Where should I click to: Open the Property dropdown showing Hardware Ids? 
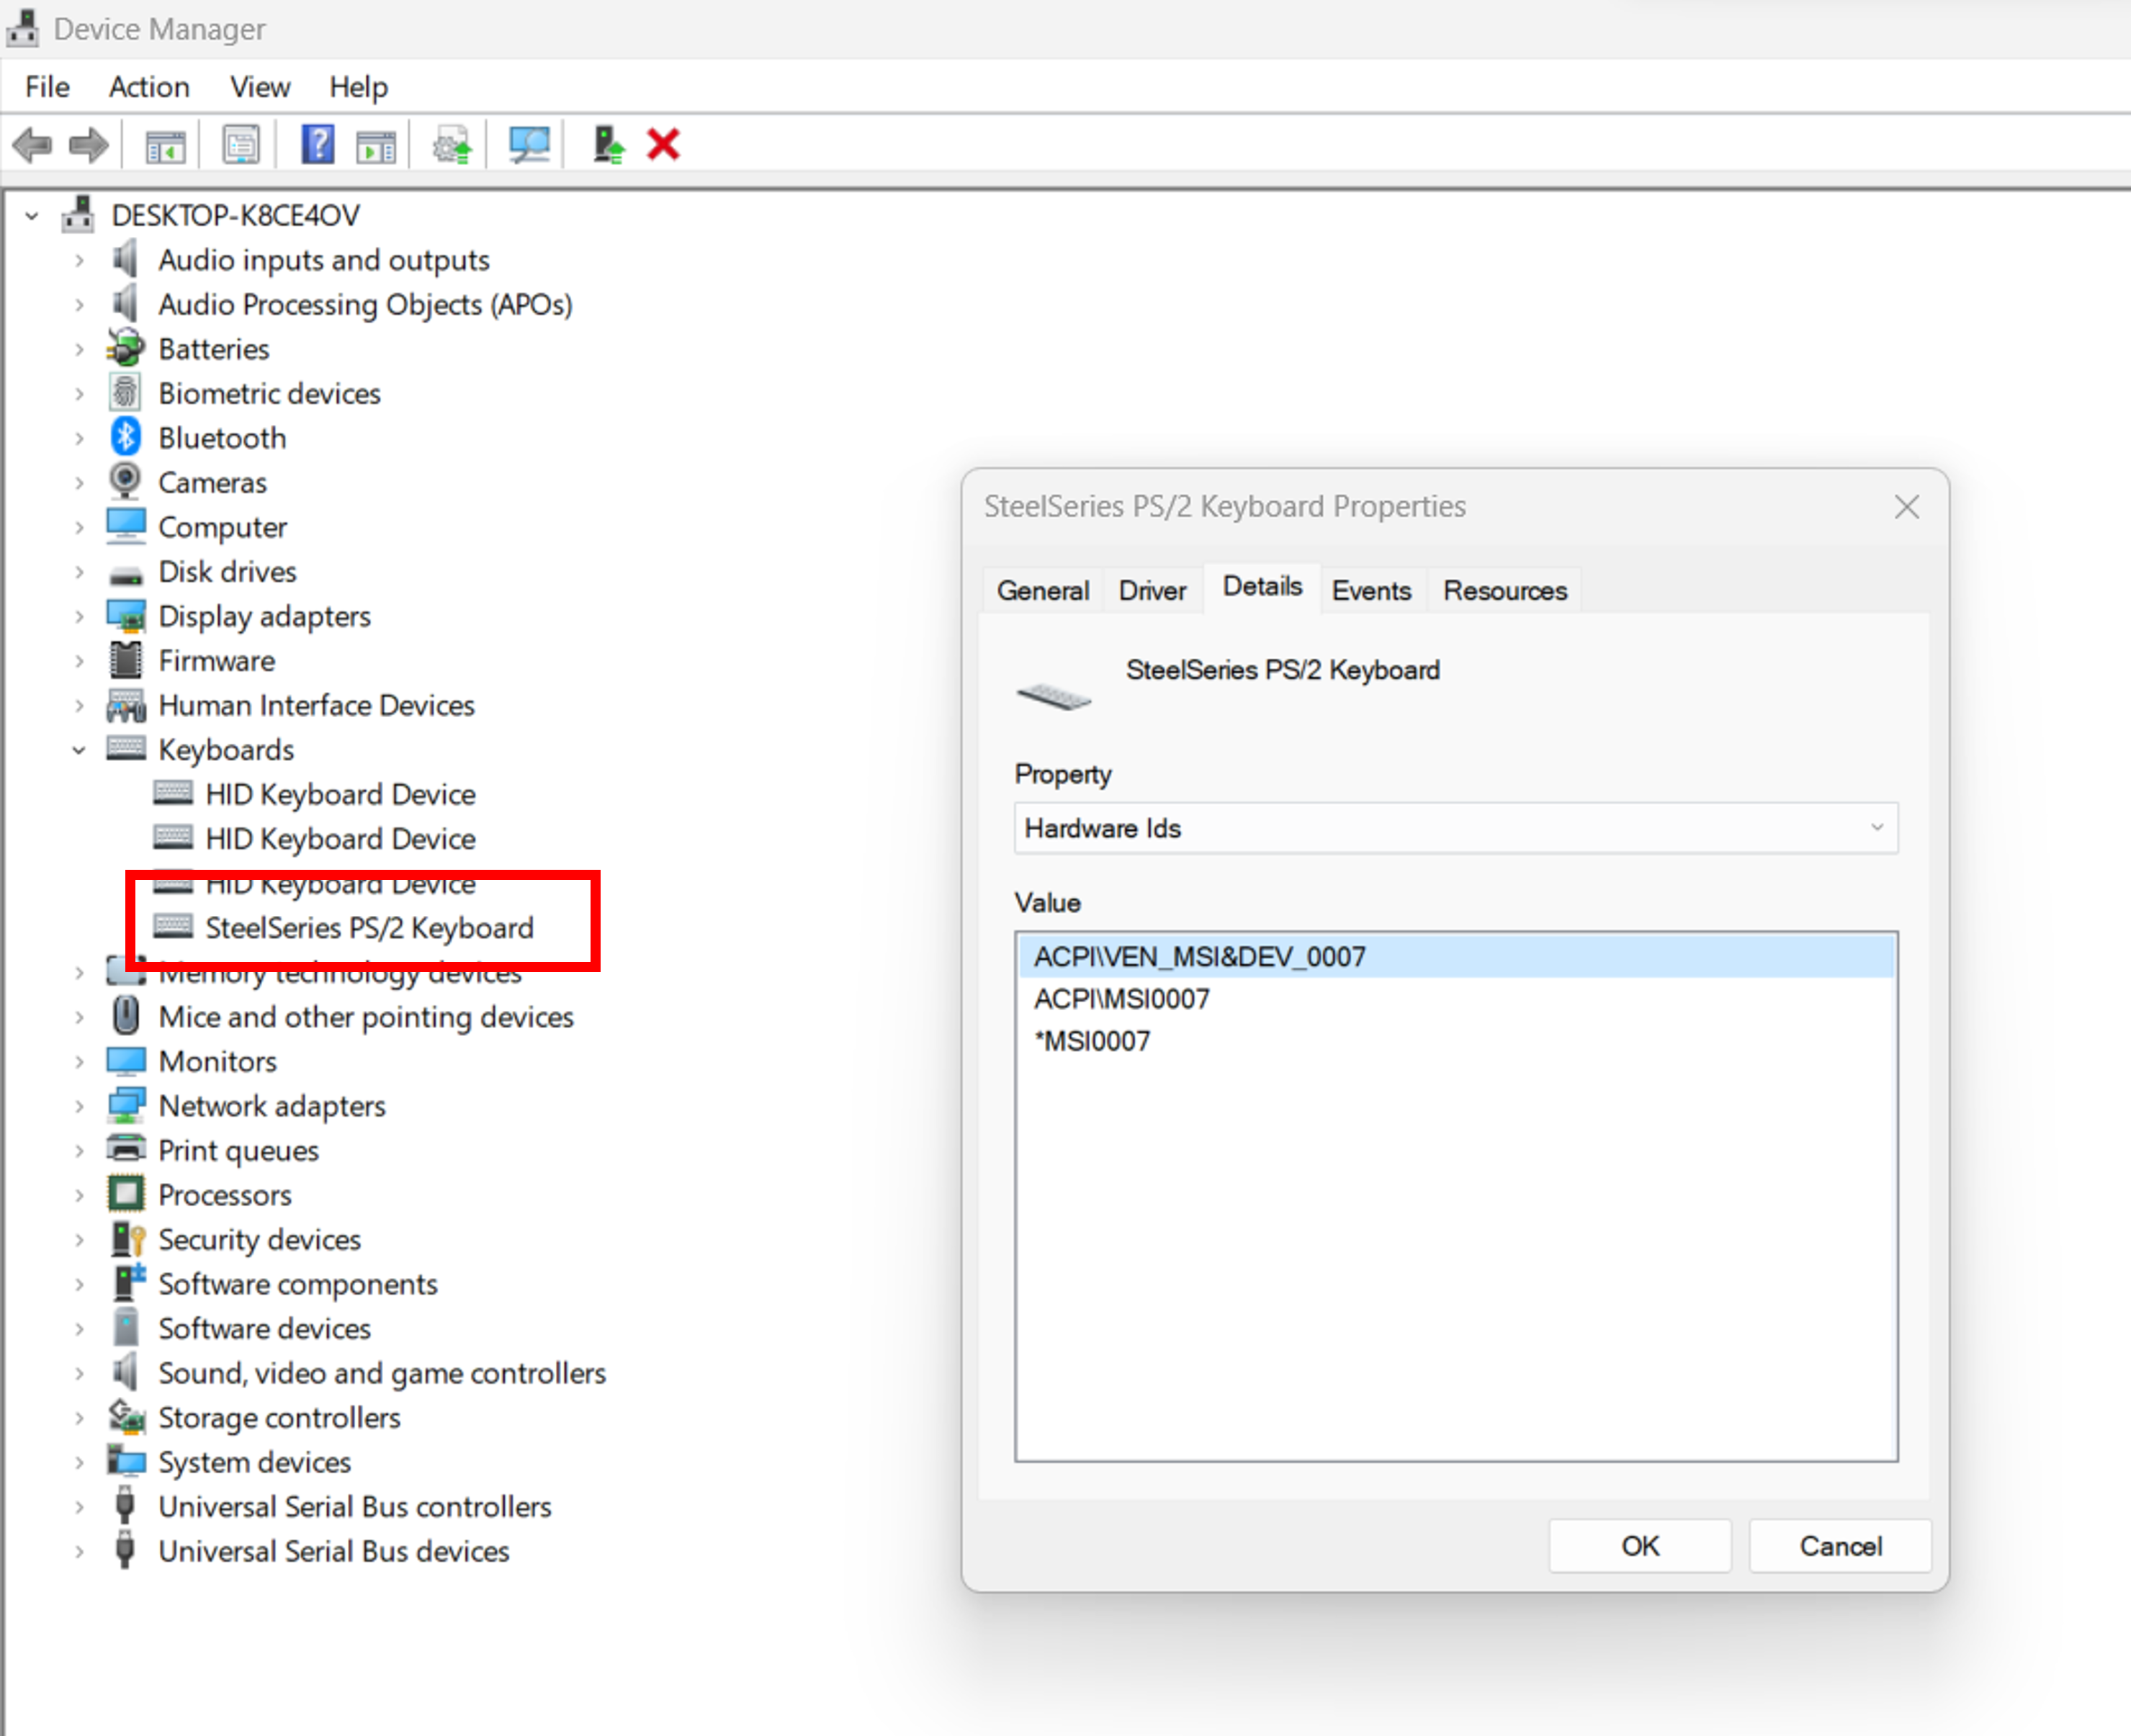1455,828
